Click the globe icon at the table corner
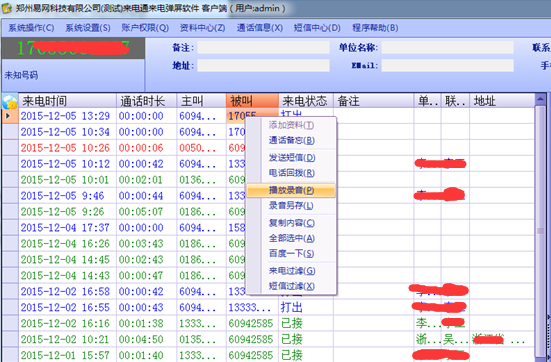551x362 pixels. tap(10, 101)
